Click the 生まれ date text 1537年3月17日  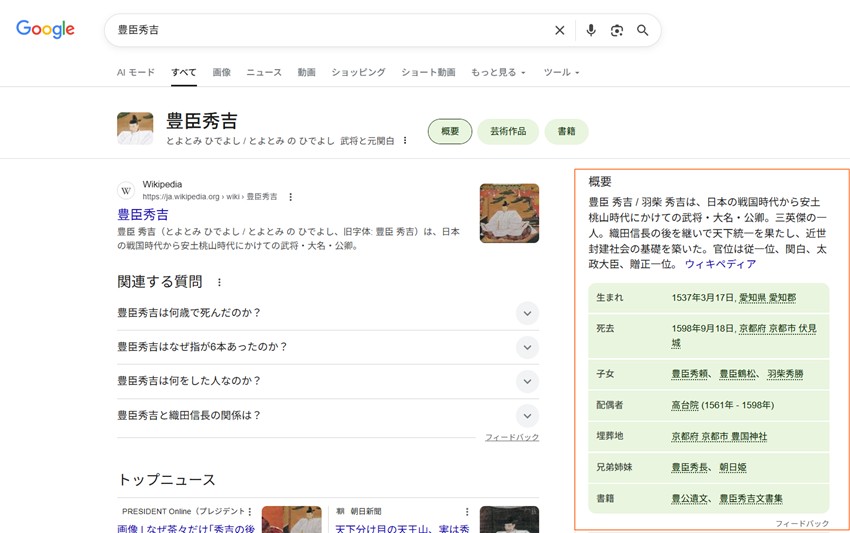point(703,298)
